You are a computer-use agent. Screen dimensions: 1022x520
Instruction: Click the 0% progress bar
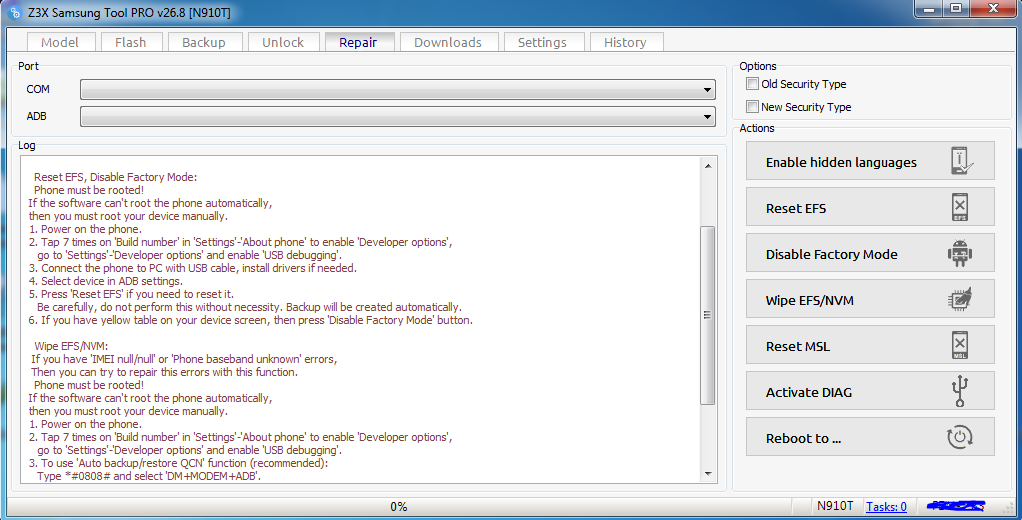(399, 506)
